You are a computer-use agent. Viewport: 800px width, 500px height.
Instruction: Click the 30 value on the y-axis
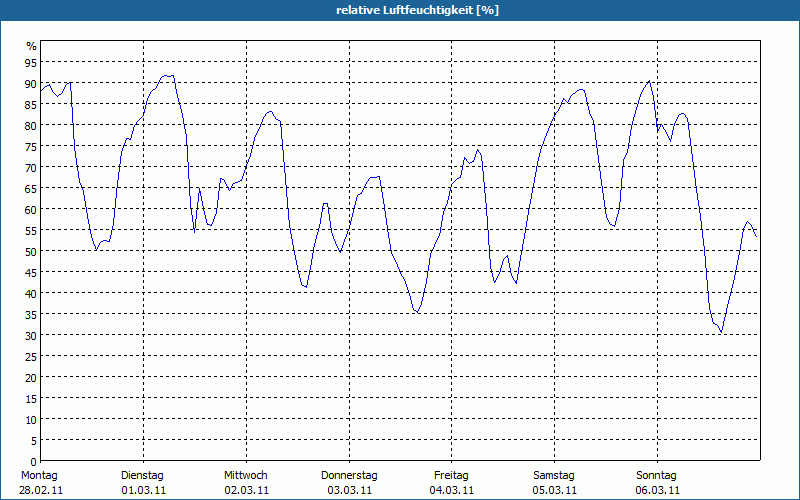click(31, 336)
